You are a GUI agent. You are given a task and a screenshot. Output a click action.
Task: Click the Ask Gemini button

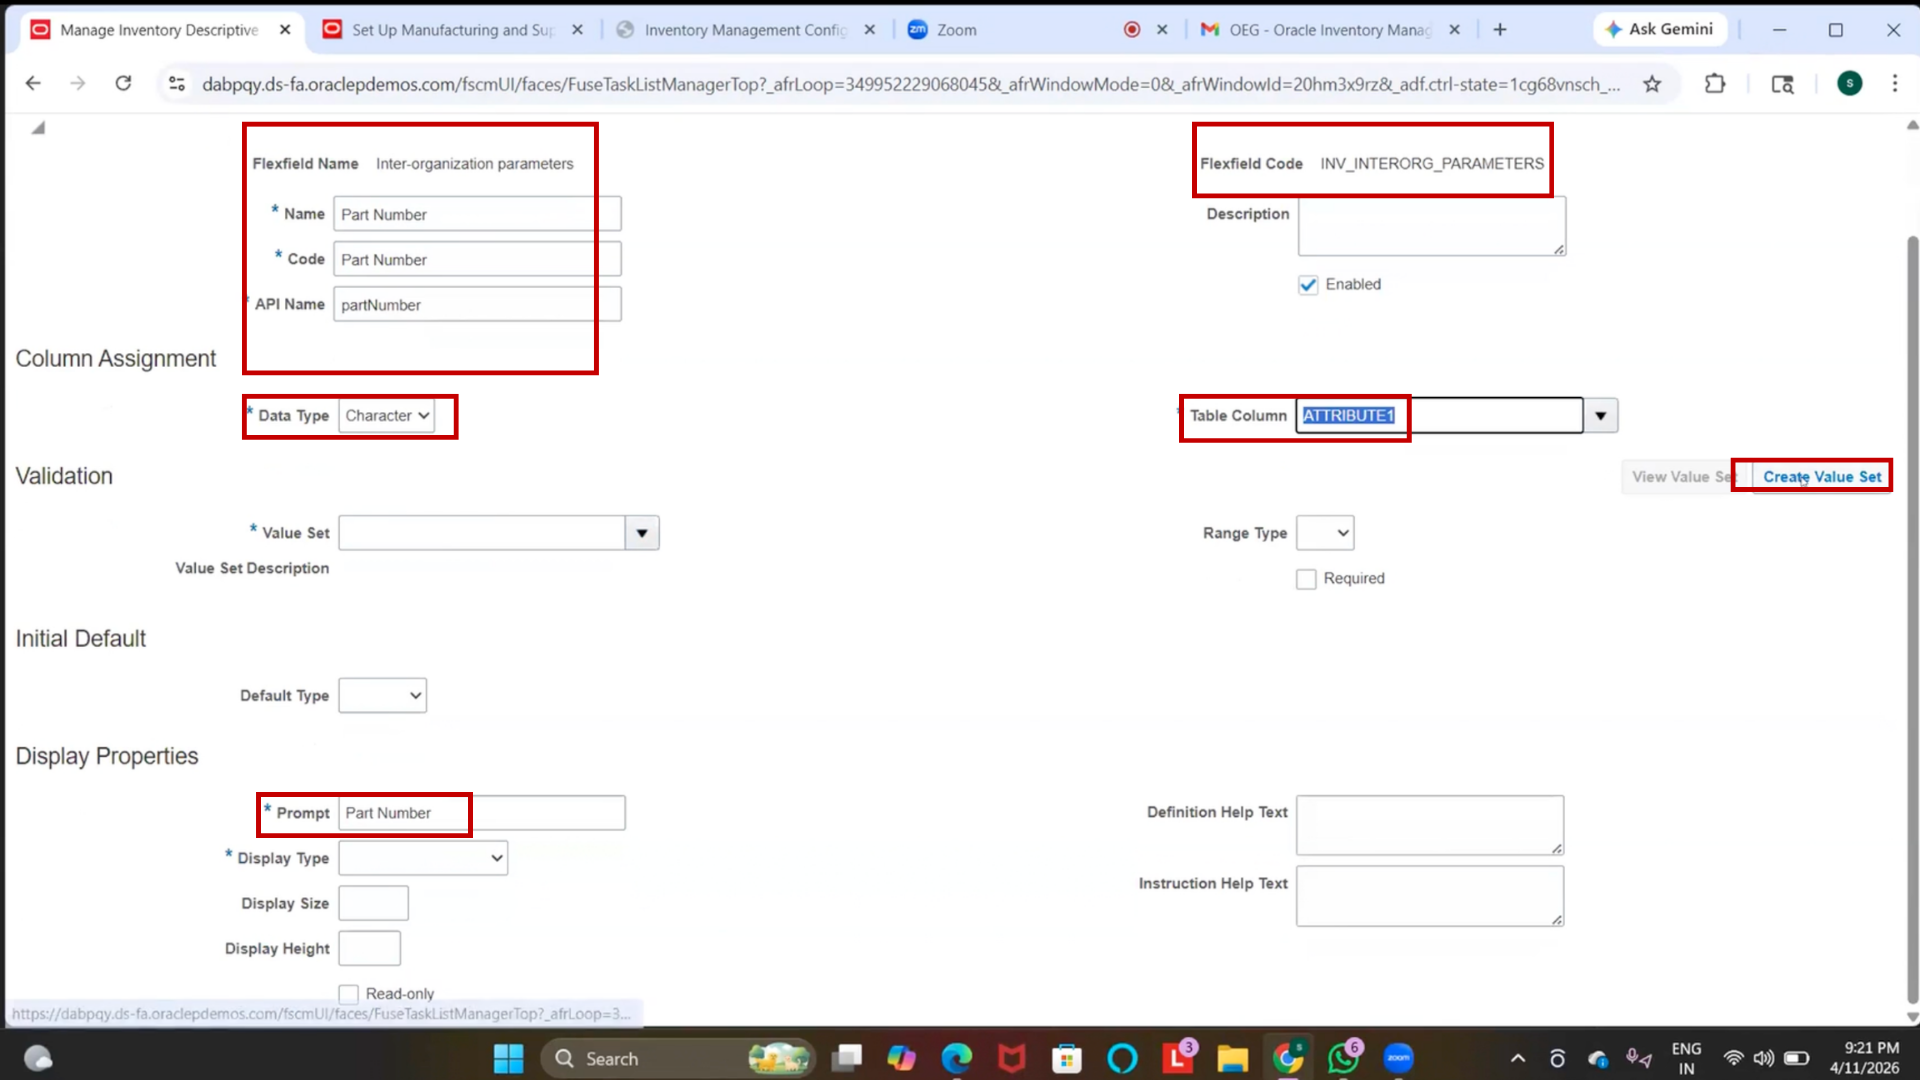[1660, 30]
